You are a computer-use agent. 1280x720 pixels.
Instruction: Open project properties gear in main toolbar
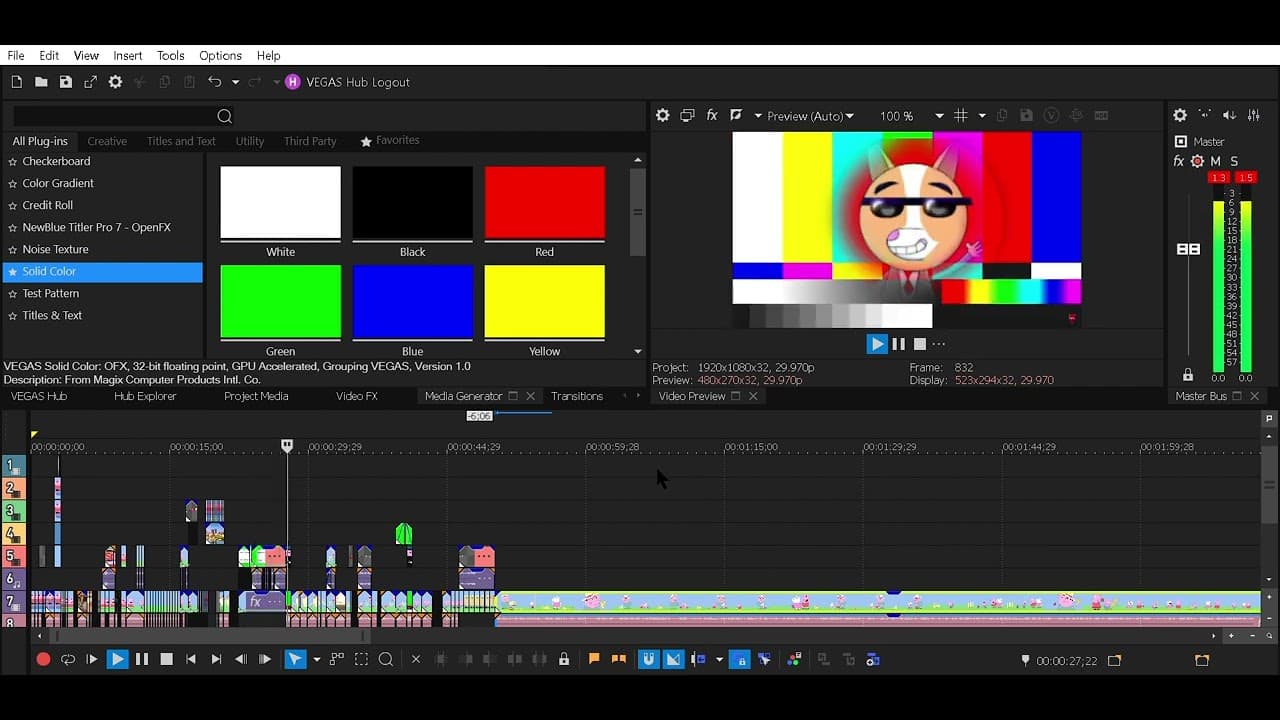115,82
